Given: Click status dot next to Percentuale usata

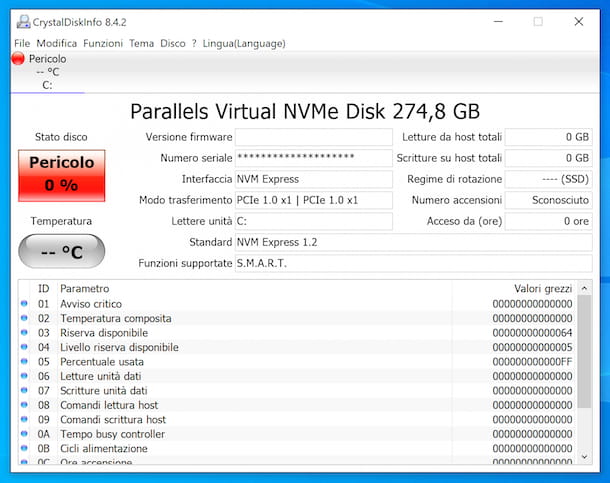Looking at the screenshot, I should point(25,362).
